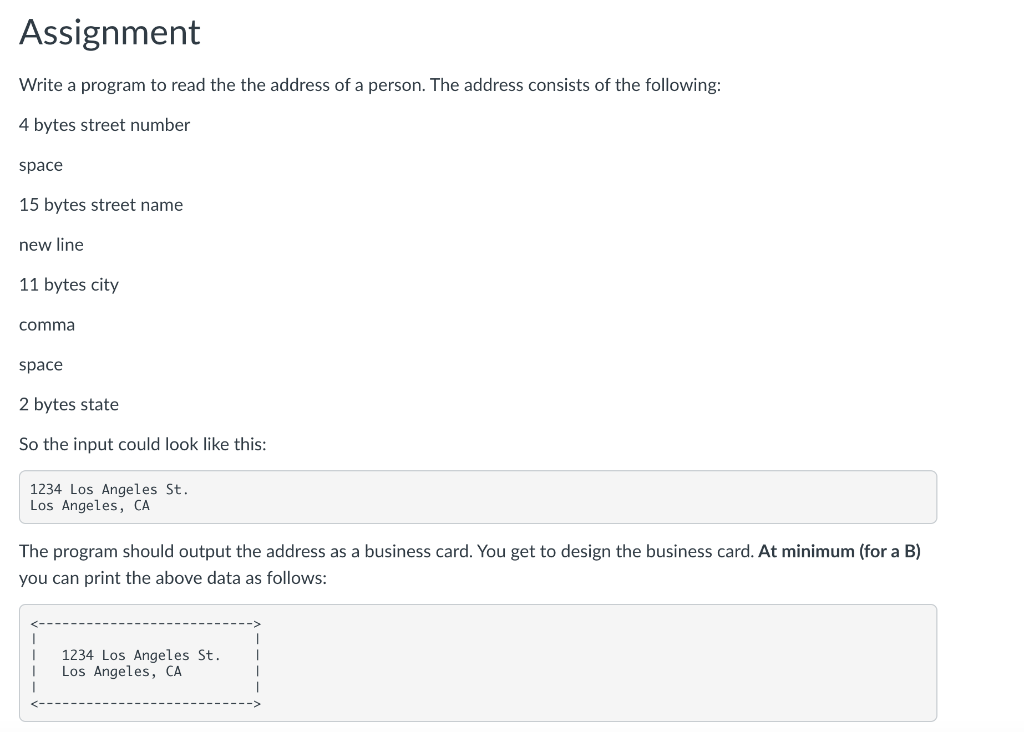Viewport: 1024px width, 732px height.
Task: Click 'Los Angeles, CA' inside business card
Action: (x=122, y=672)
